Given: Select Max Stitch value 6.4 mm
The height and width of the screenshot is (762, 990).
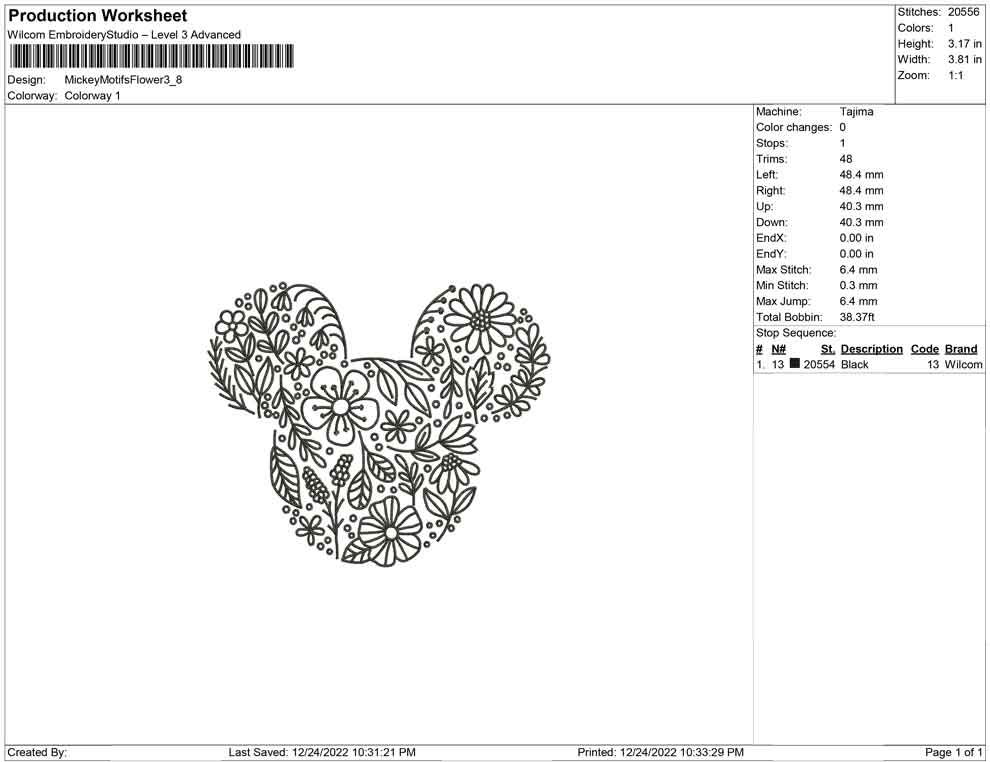Looking at the screenshot, I should click(x=858, y=270).
